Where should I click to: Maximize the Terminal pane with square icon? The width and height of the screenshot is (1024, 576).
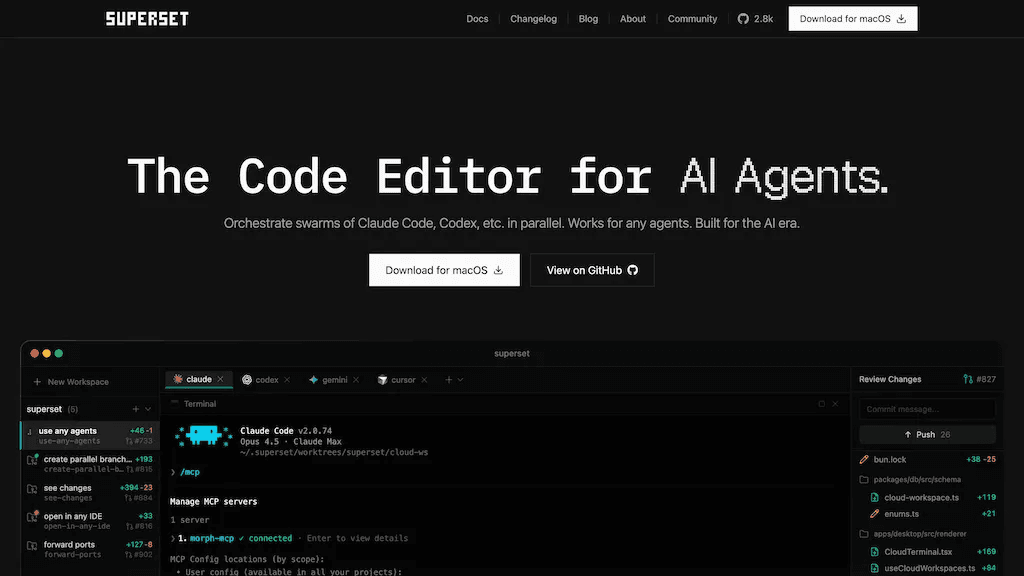tap(822, 404)
